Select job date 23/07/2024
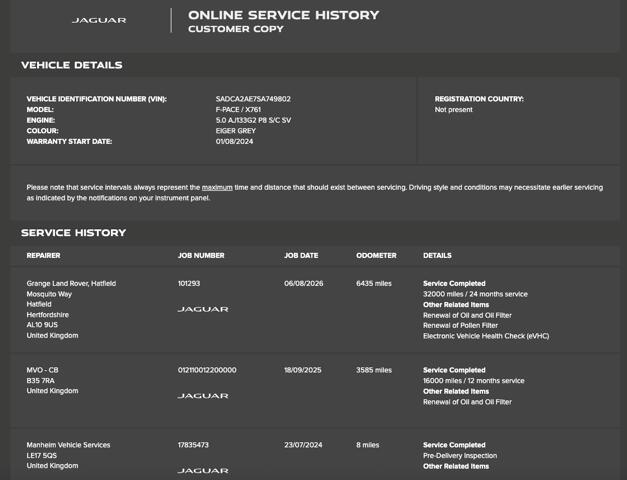The width and height of the screenshot is (627, 480). (303, 445)
